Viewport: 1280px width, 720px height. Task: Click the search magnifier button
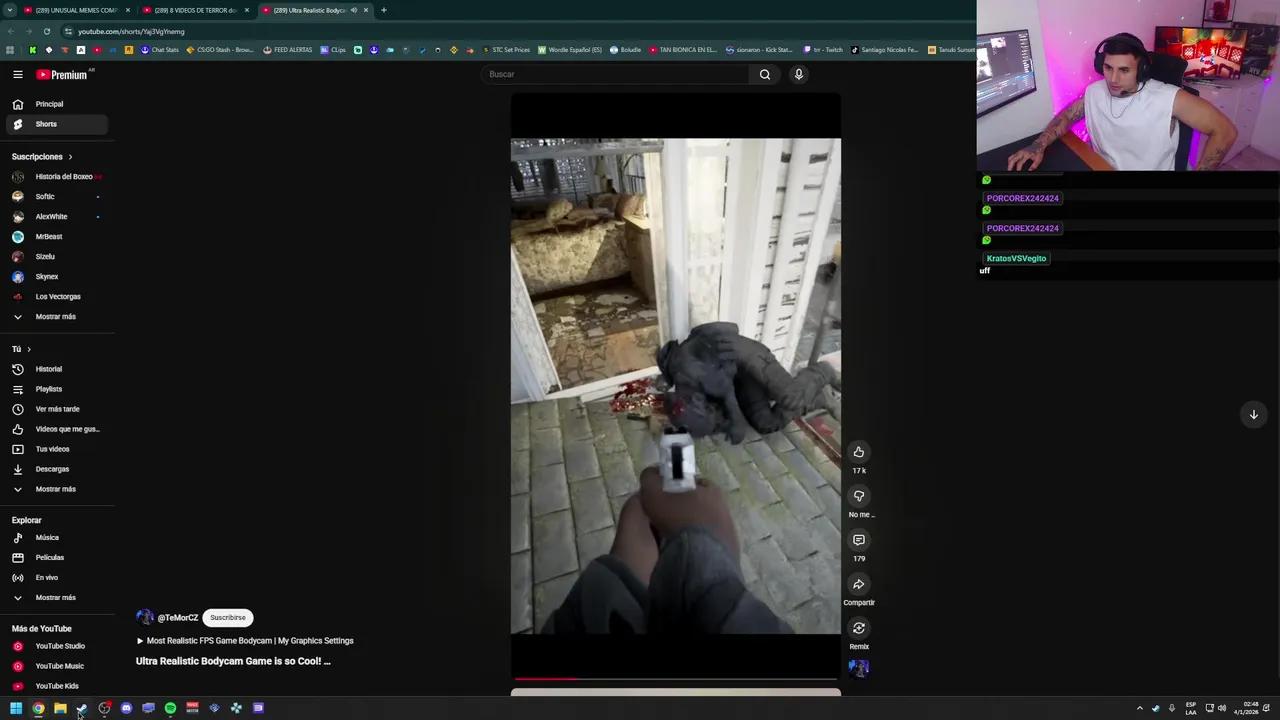click(x=765, y=74)
